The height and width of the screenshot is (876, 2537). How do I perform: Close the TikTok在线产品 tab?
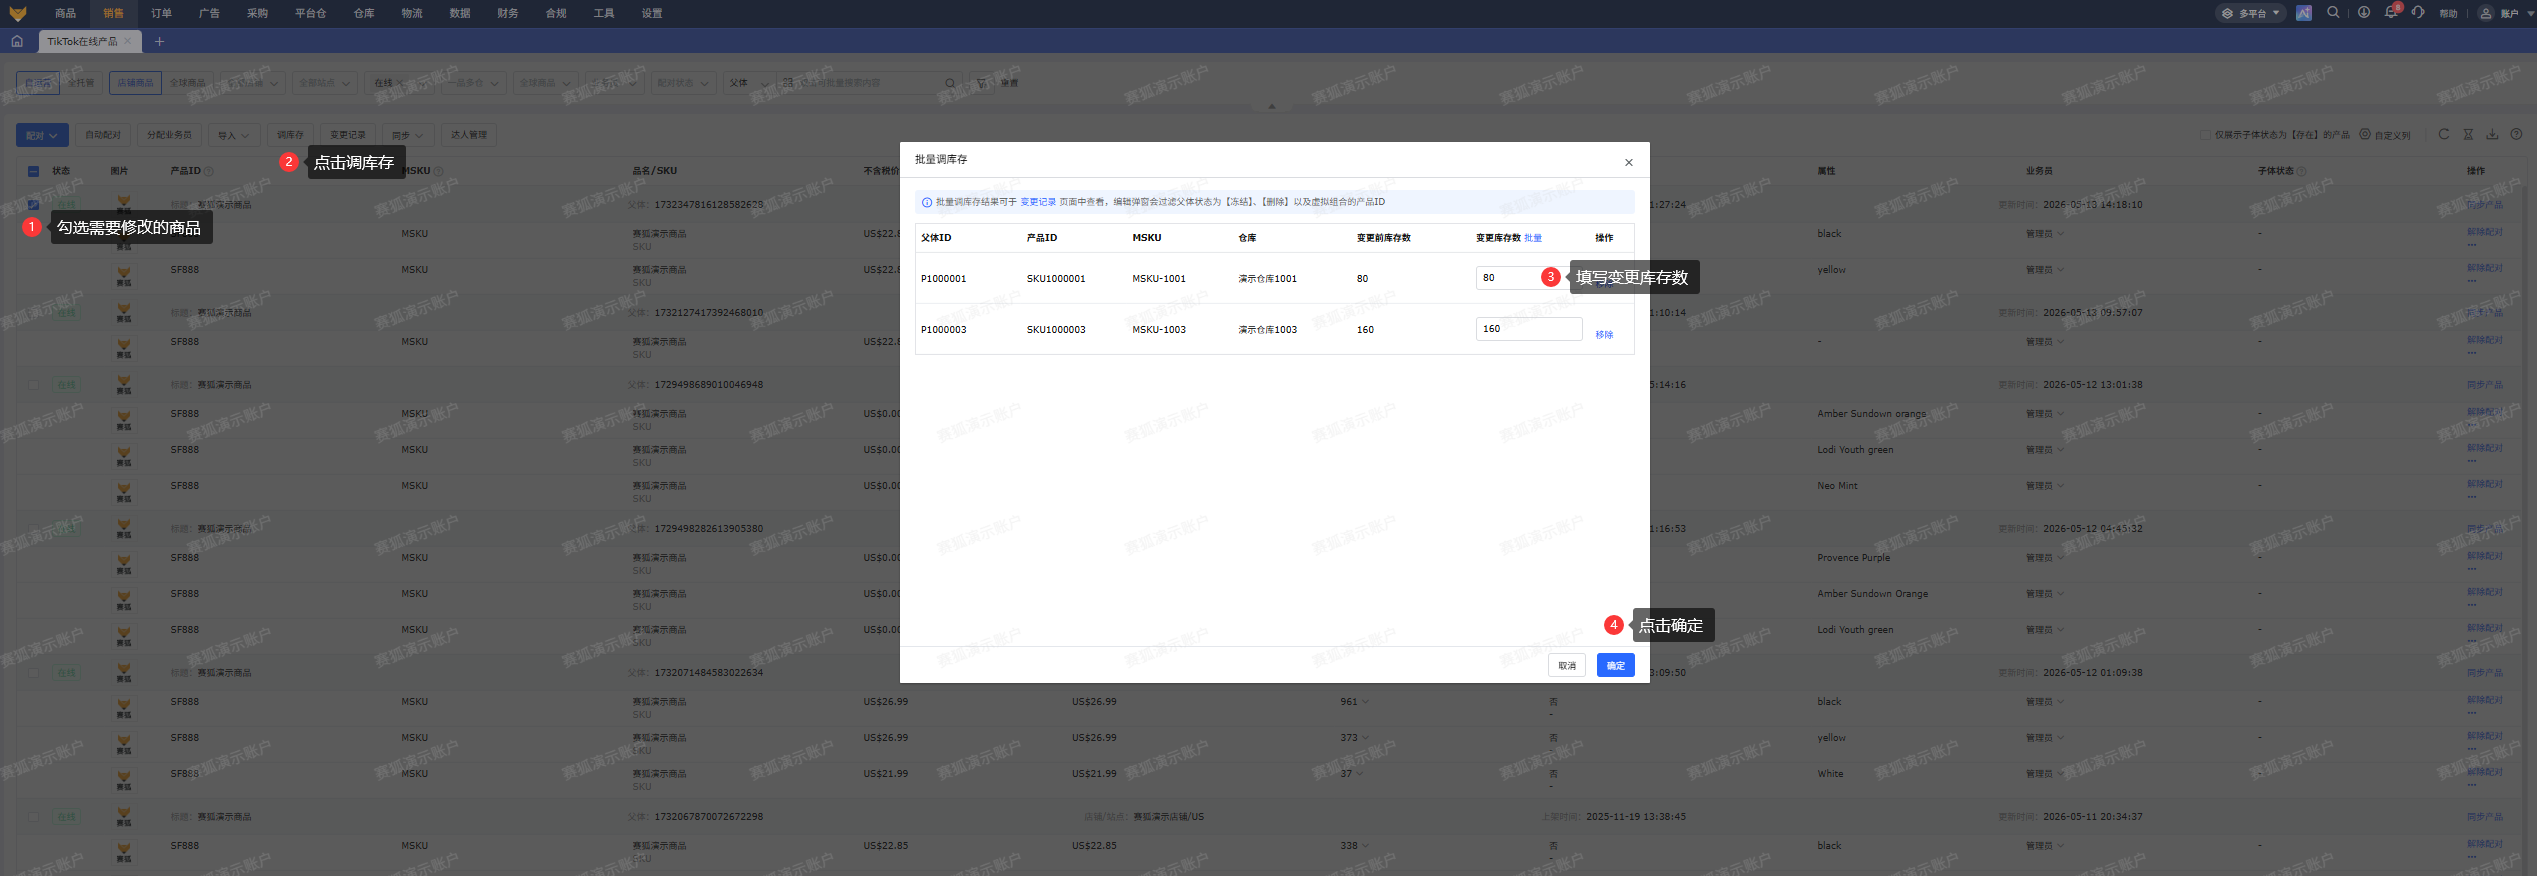click(x=128, y=41)
